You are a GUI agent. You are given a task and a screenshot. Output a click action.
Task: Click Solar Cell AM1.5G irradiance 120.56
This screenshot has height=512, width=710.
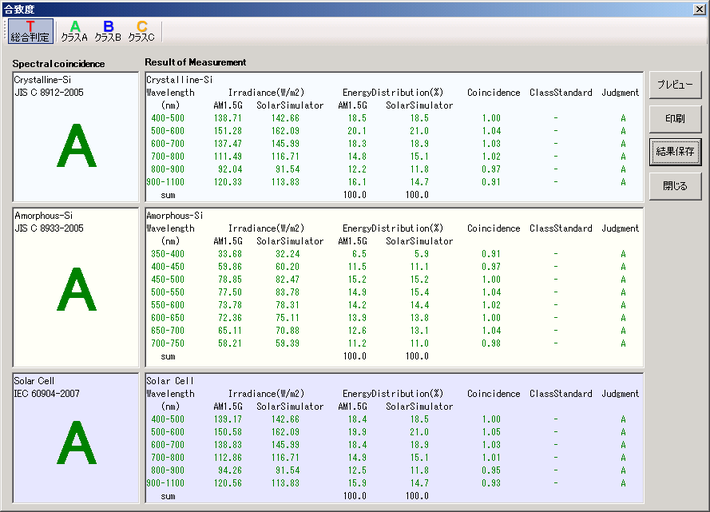click(228, 483)
